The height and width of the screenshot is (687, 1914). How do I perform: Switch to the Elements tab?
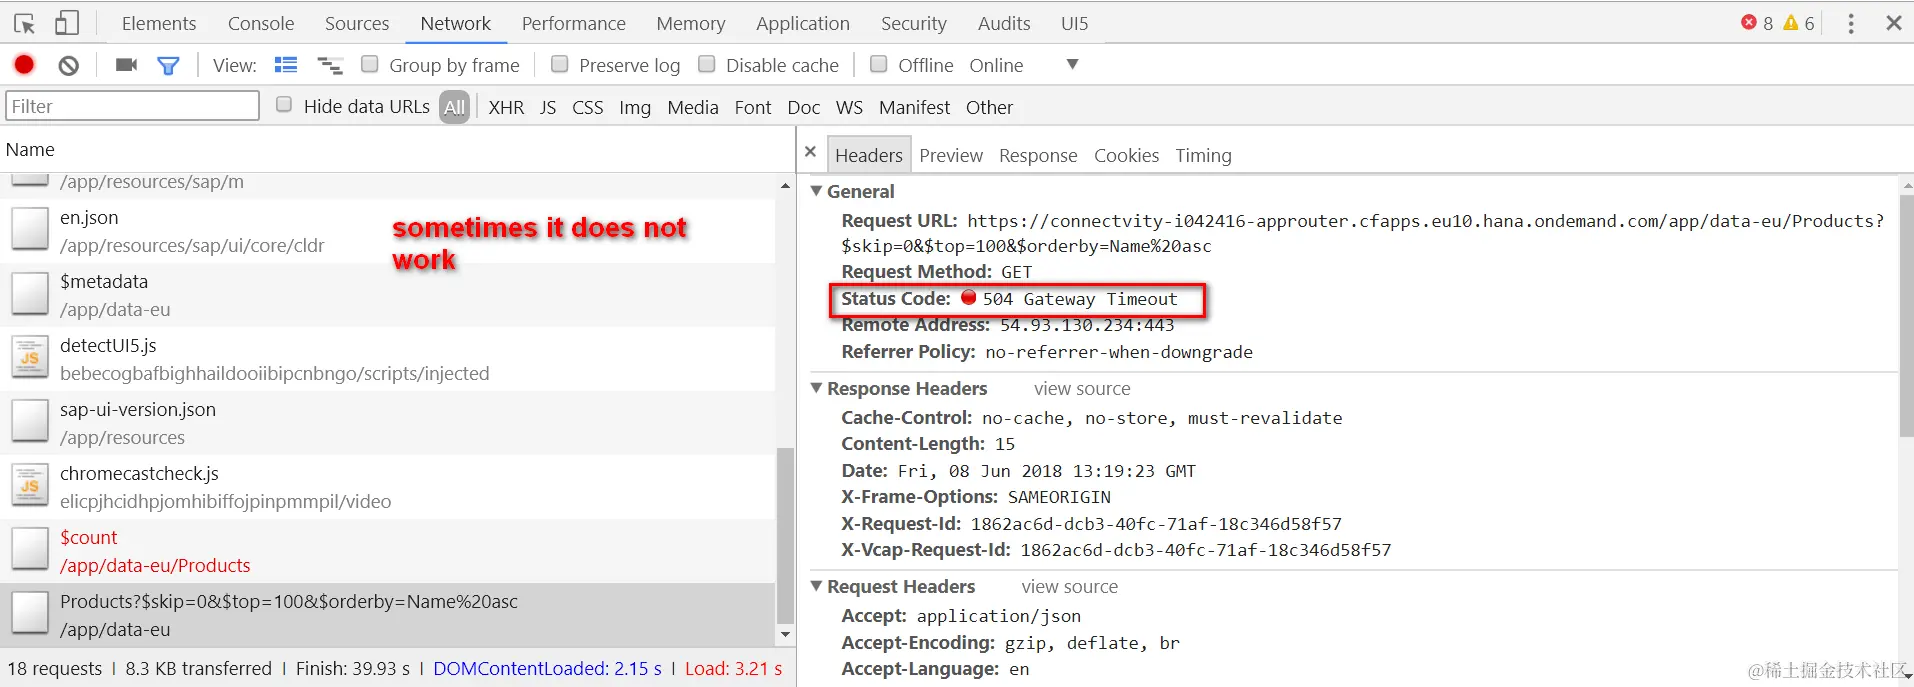pos(159,23)
